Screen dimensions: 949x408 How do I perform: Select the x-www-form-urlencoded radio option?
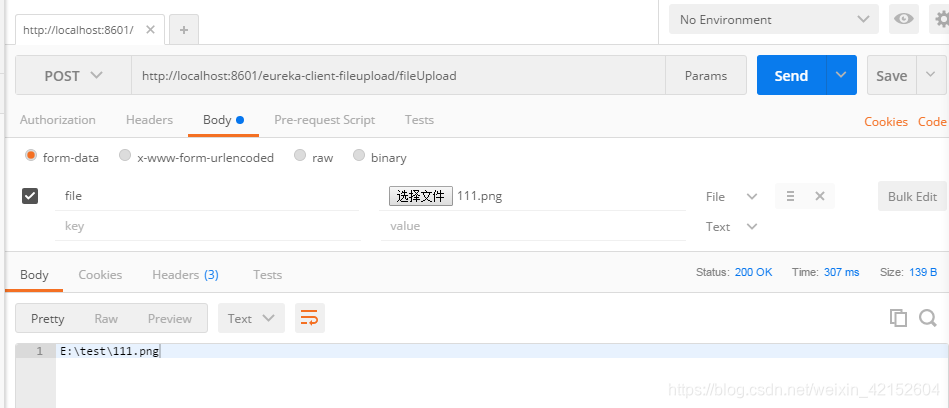(x=125, y=156)
